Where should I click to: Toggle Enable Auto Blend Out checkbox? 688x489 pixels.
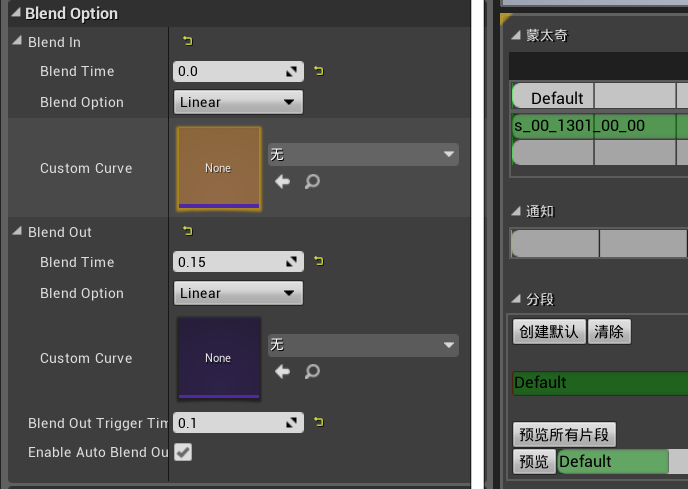(x=183, y=452)
